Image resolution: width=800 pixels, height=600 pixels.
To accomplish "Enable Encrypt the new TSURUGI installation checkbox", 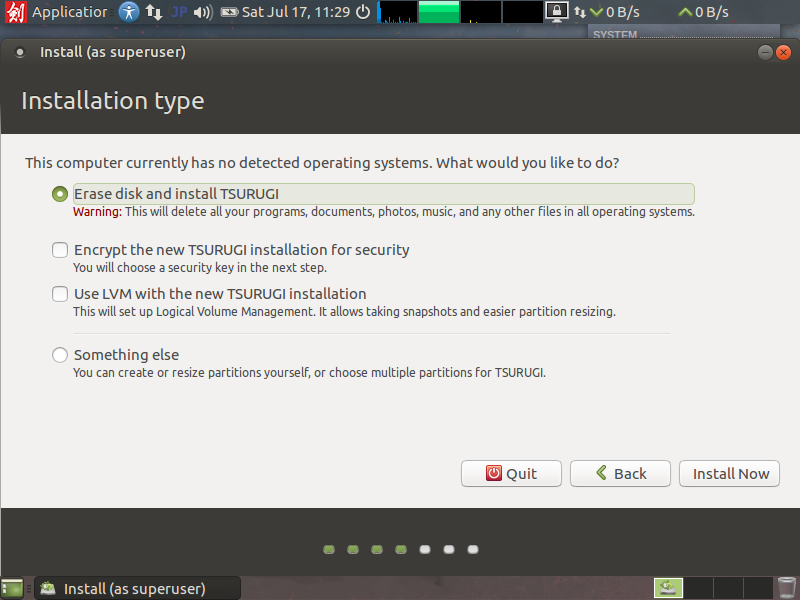I will (x=60, y=250).
